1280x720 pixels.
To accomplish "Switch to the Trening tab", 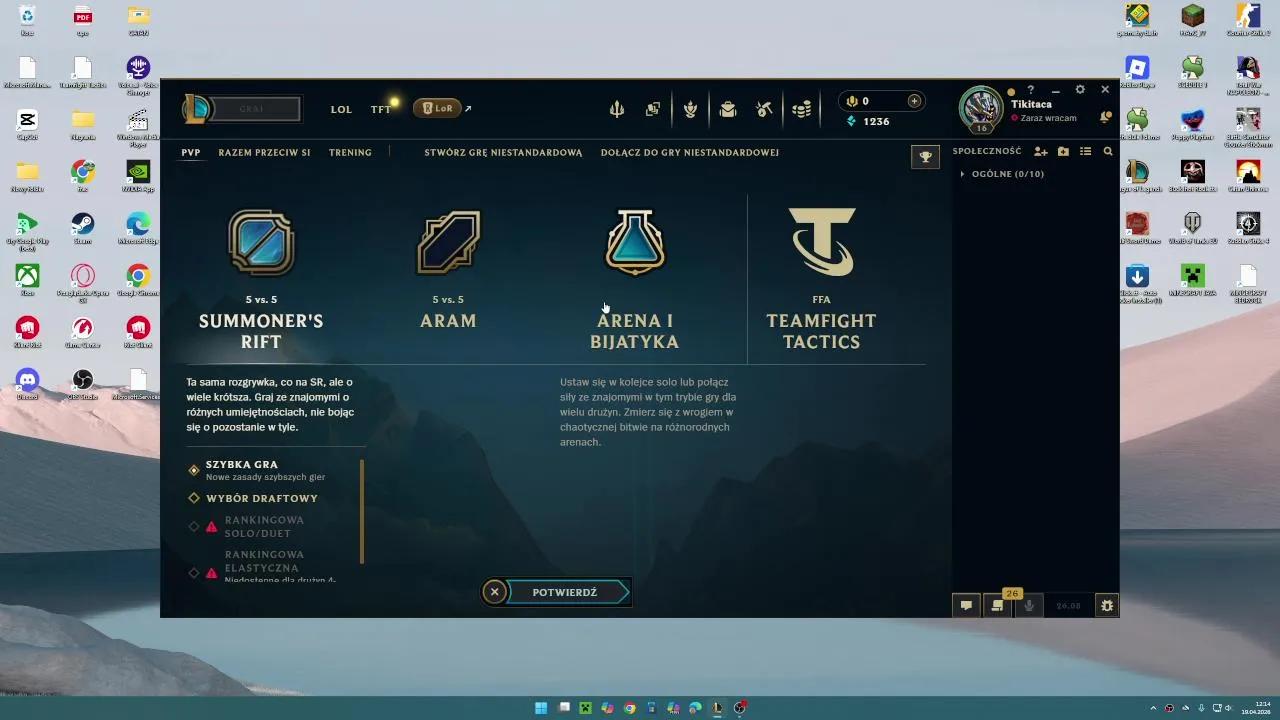I will (x=350, y=152).
